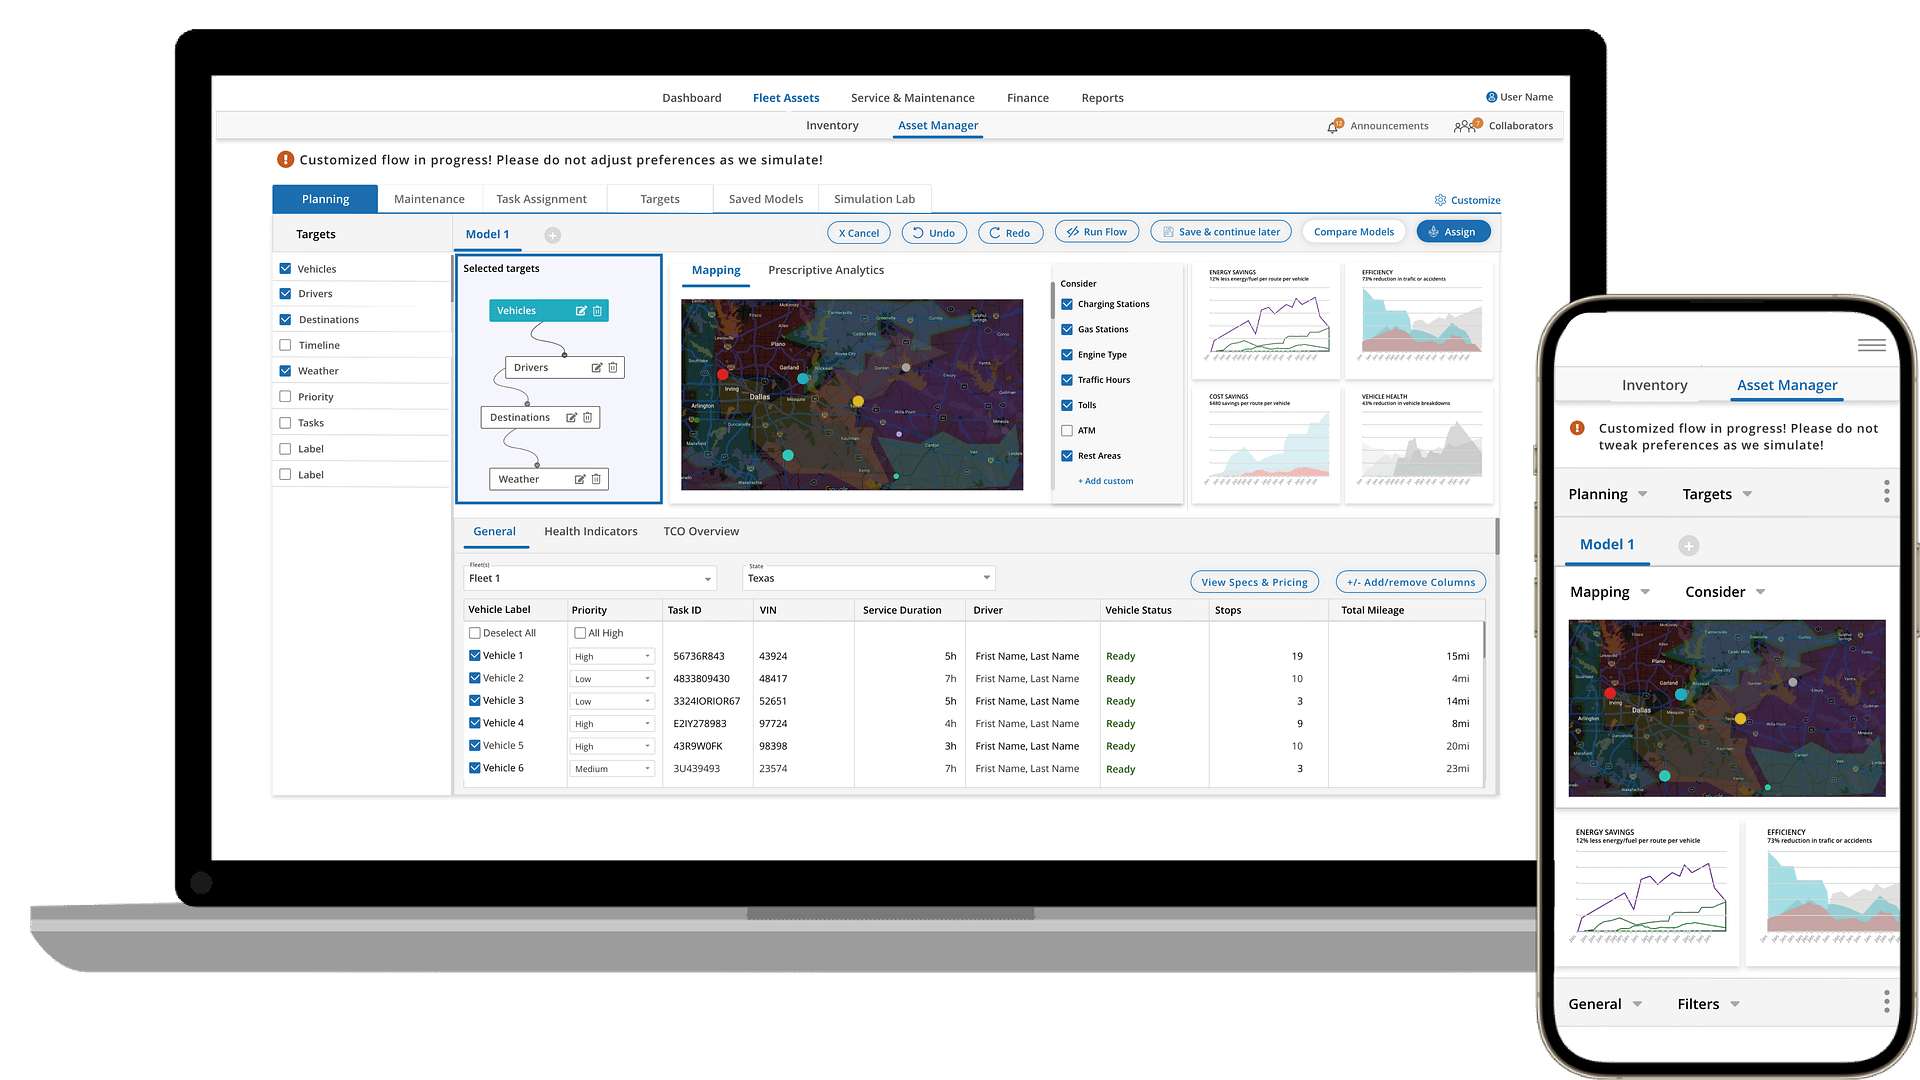Open the Announcements bell icon
This screenshot has width=1920, height=1080.
pos(1334,126)
